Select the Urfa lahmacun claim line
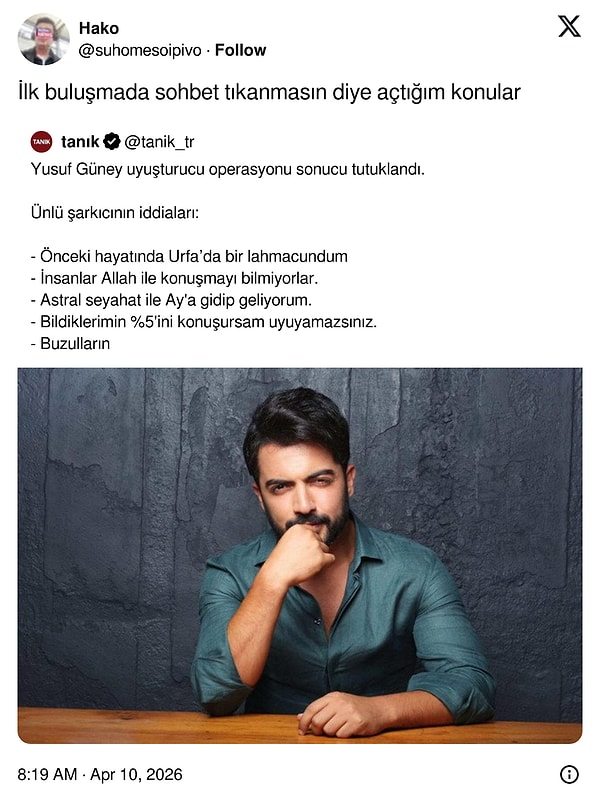The width and height of the screenshot is (600, 805). click(x=189, y=256)
